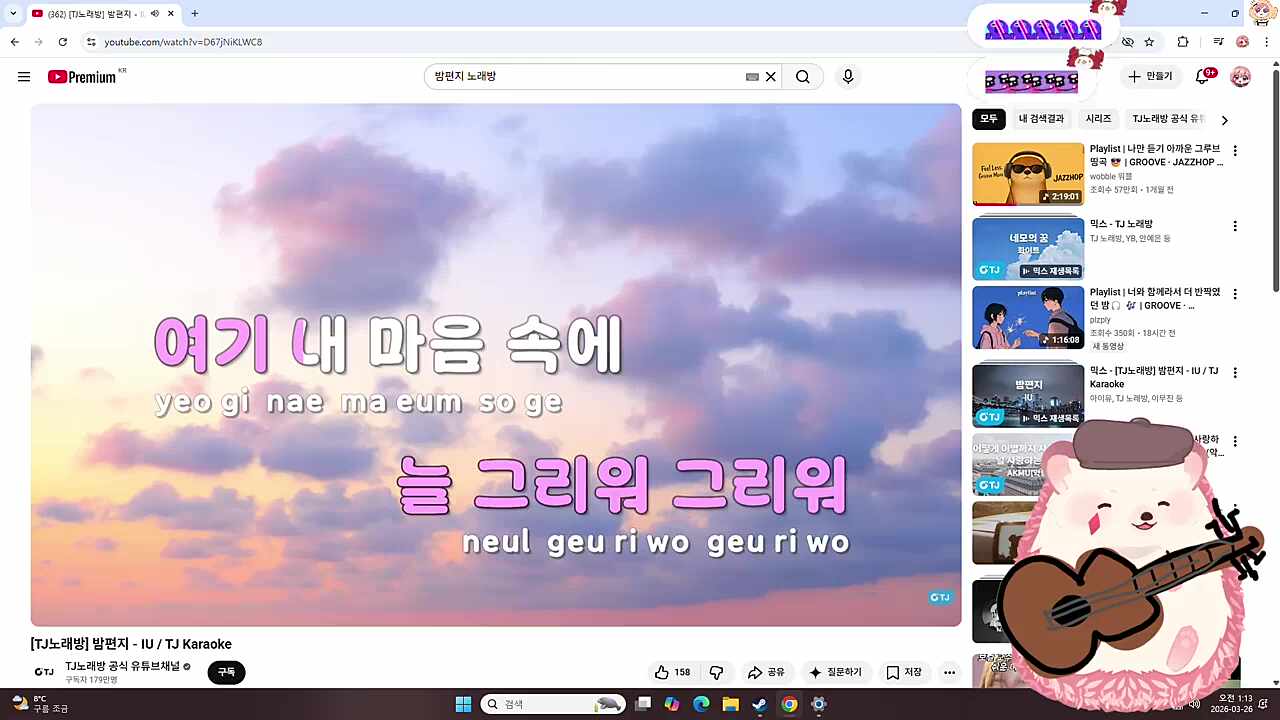Open more actions ellipsis under video
This screenshot has width=1280, height=720.
[949, 673]
